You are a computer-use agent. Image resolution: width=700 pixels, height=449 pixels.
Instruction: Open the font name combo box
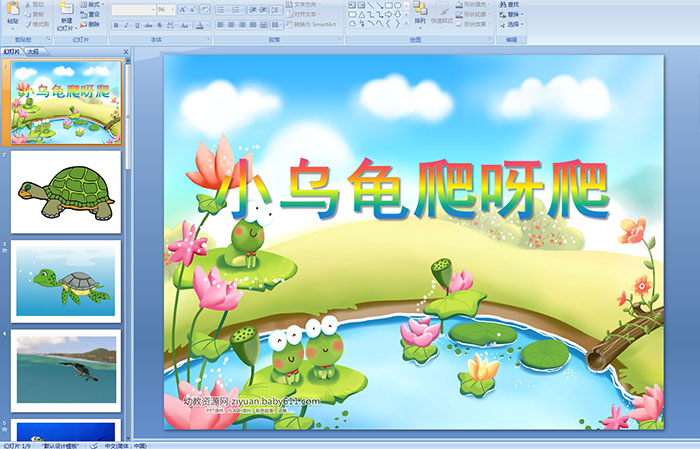click(133, 10)
